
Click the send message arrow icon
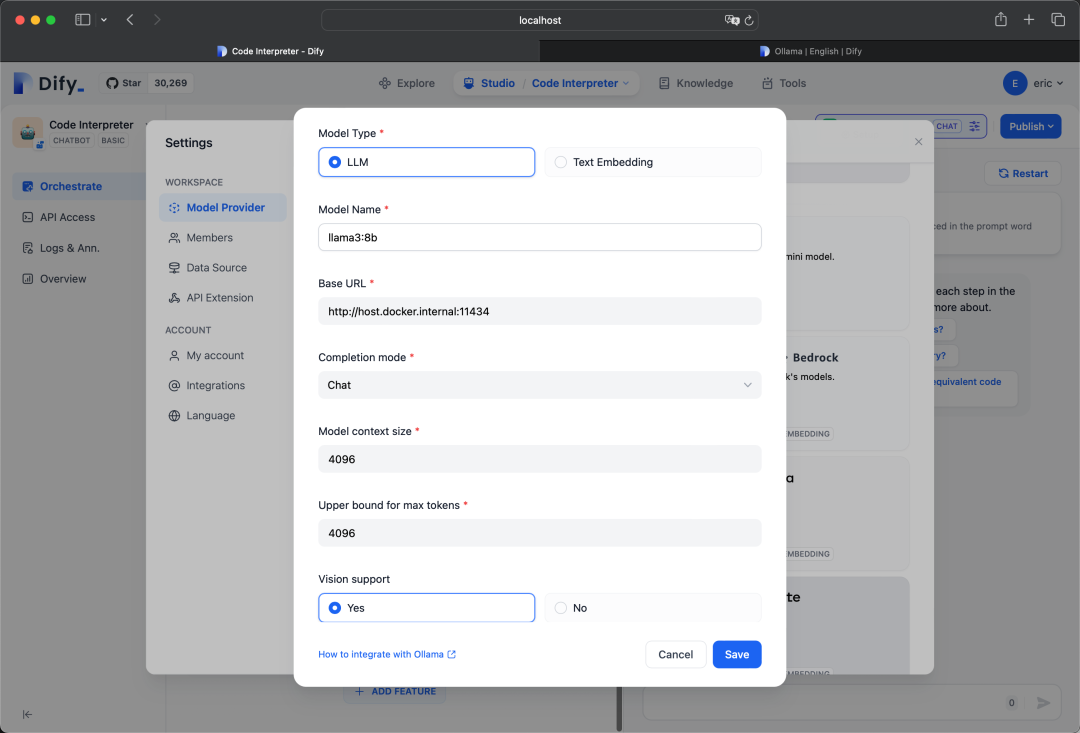tap(1043, 703)
